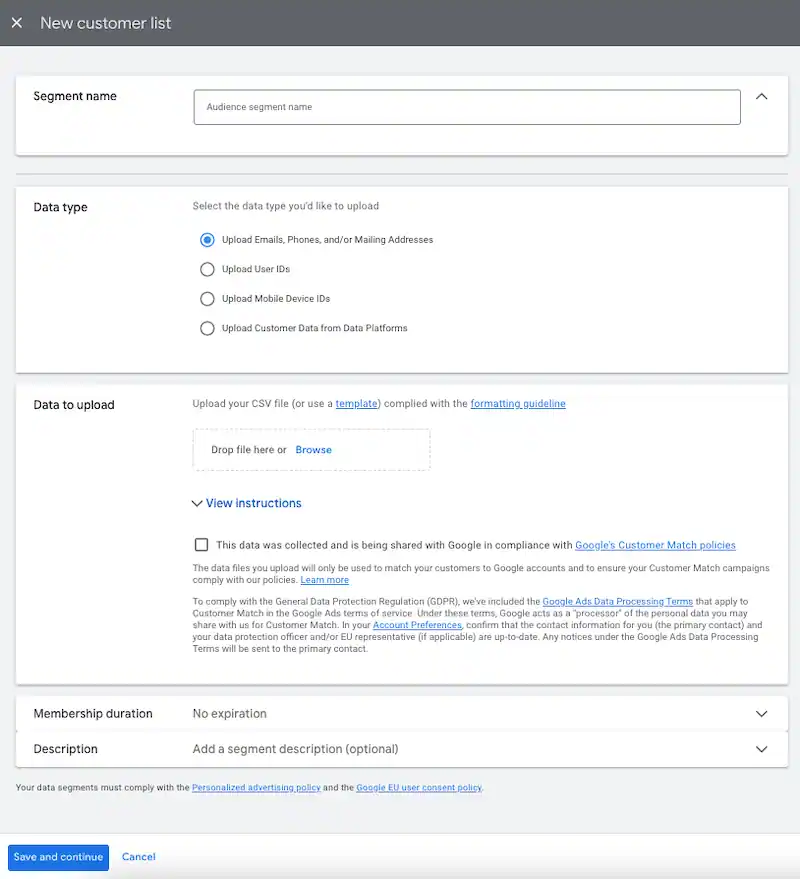This screenshot has width=800, height=879.
Task: Expand the Membership duration section
Action: click(762, 714)
